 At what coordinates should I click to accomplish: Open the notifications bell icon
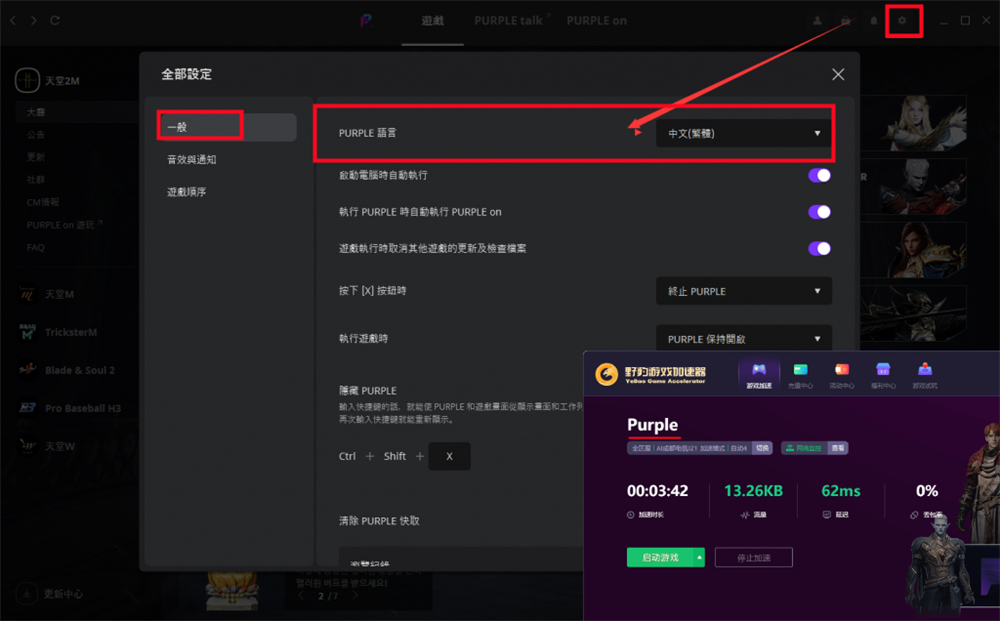point(874,20)
